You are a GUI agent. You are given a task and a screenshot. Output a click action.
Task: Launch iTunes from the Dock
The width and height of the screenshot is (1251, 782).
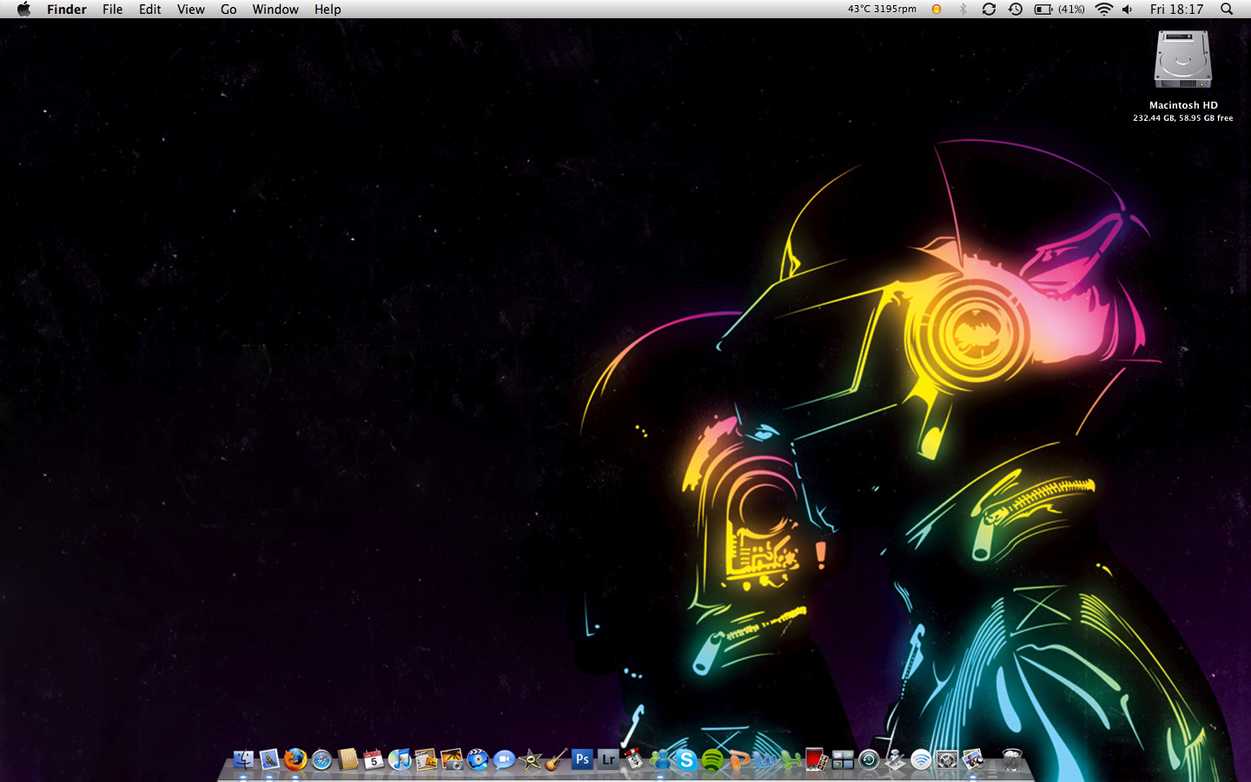coord(398,760)
